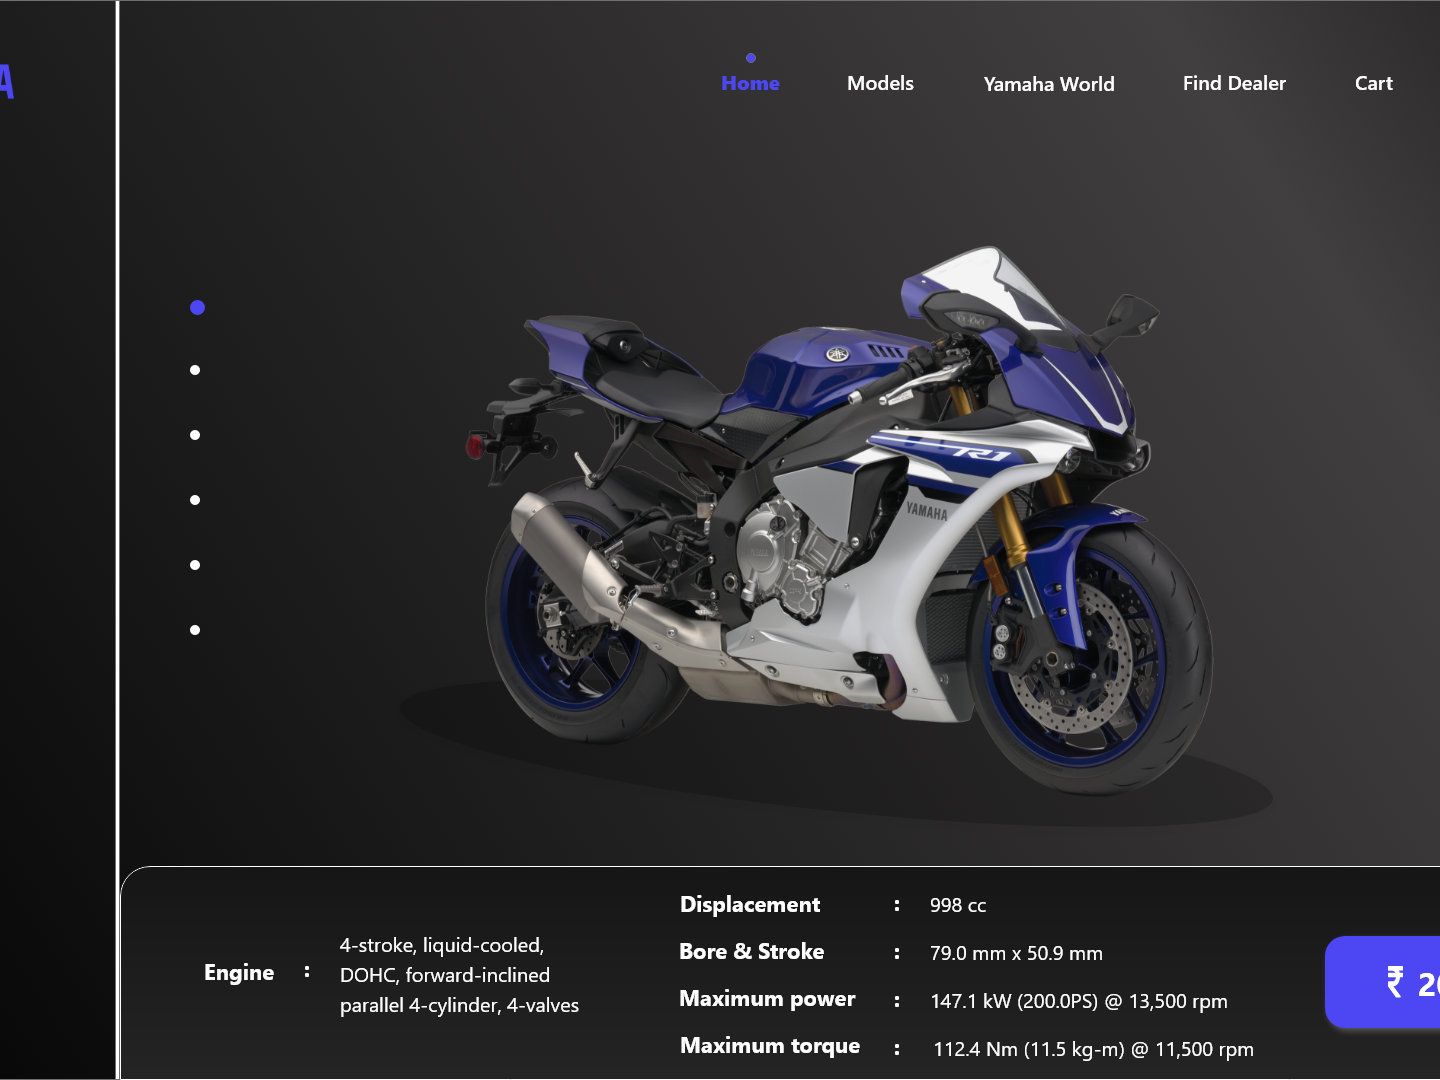Switch to the fifth slide dot
The image size is (1440, 1080).
pos(195,565)
